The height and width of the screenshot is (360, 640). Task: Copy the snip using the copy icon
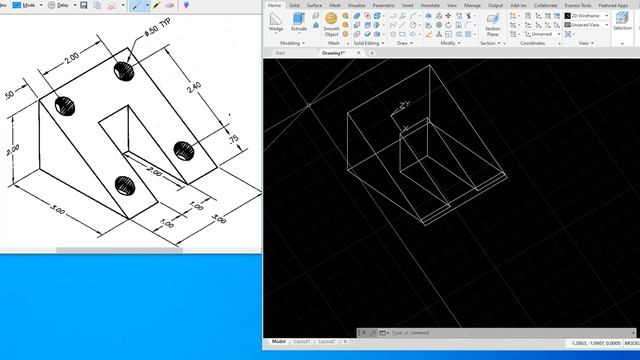97,5
